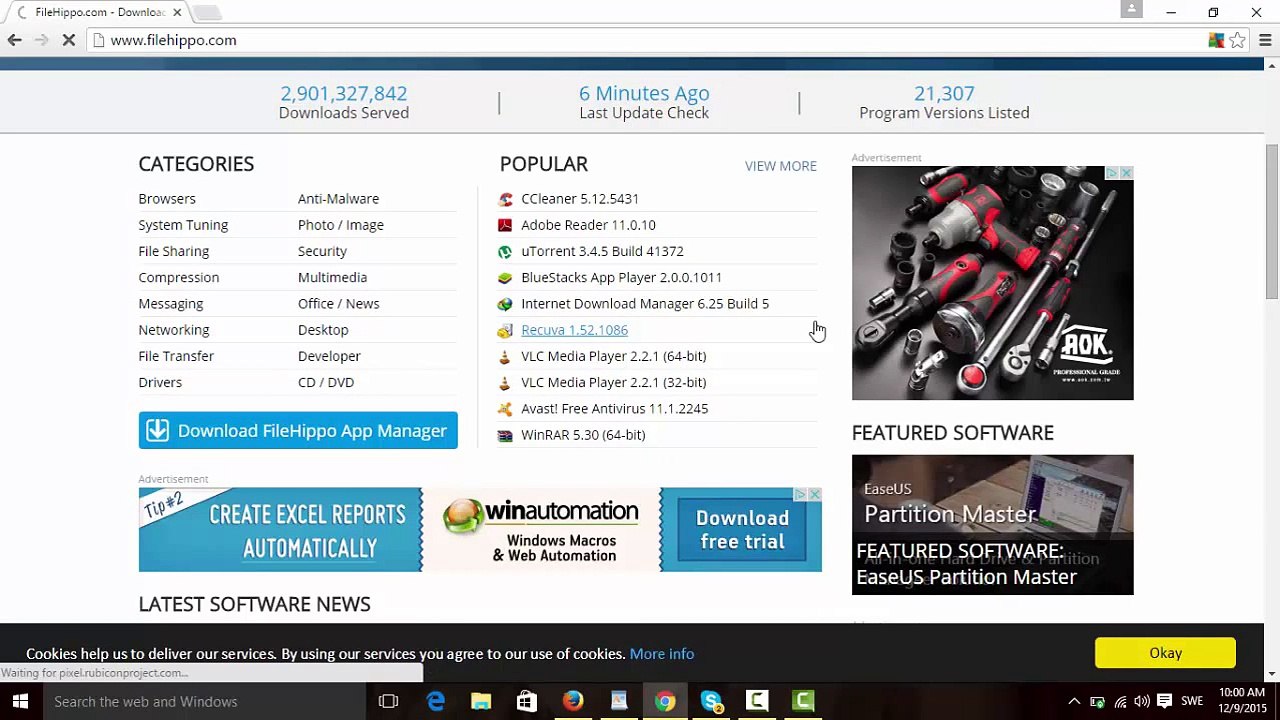This screenshot has height=720, width=1280.
Task: Open File Explorer from the taskbar
Action: point(481,701)
